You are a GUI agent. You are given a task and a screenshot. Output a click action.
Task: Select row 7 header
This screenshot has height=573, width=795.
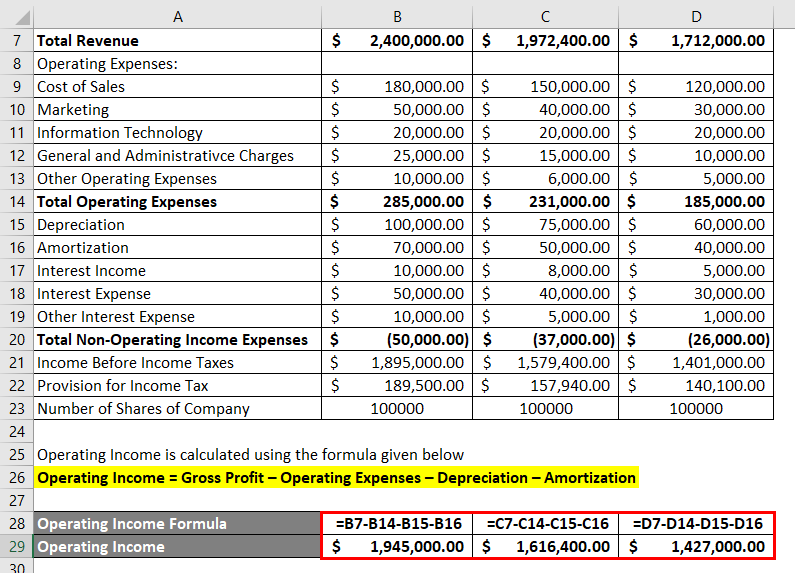coord(17,41)
